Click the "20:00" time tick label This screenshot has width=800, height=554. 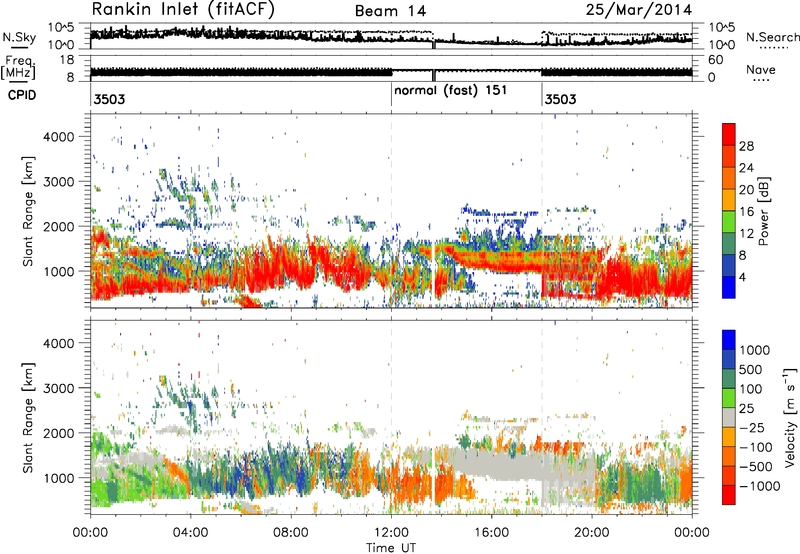(x=591, y=533)
